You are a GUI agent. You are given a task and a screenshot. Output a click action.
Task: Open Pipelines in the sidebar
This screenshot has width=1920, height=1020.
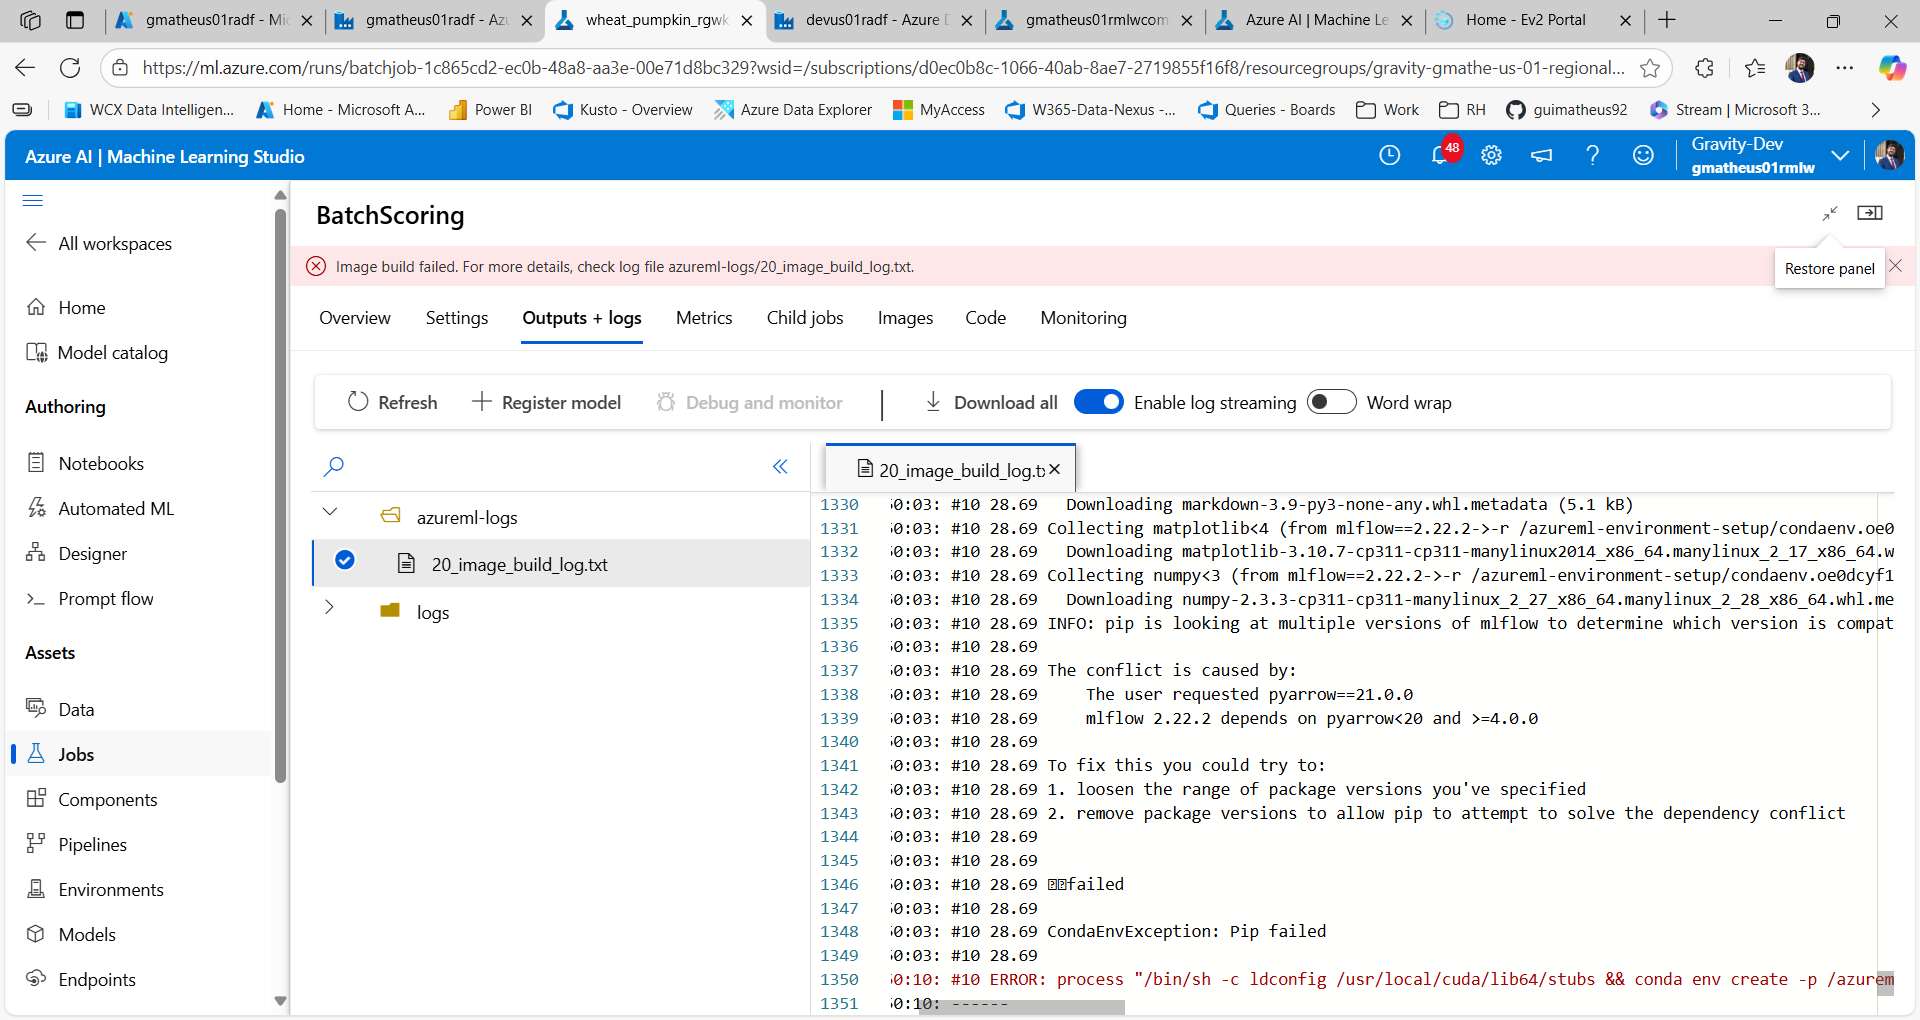click(x=77, y=844)
